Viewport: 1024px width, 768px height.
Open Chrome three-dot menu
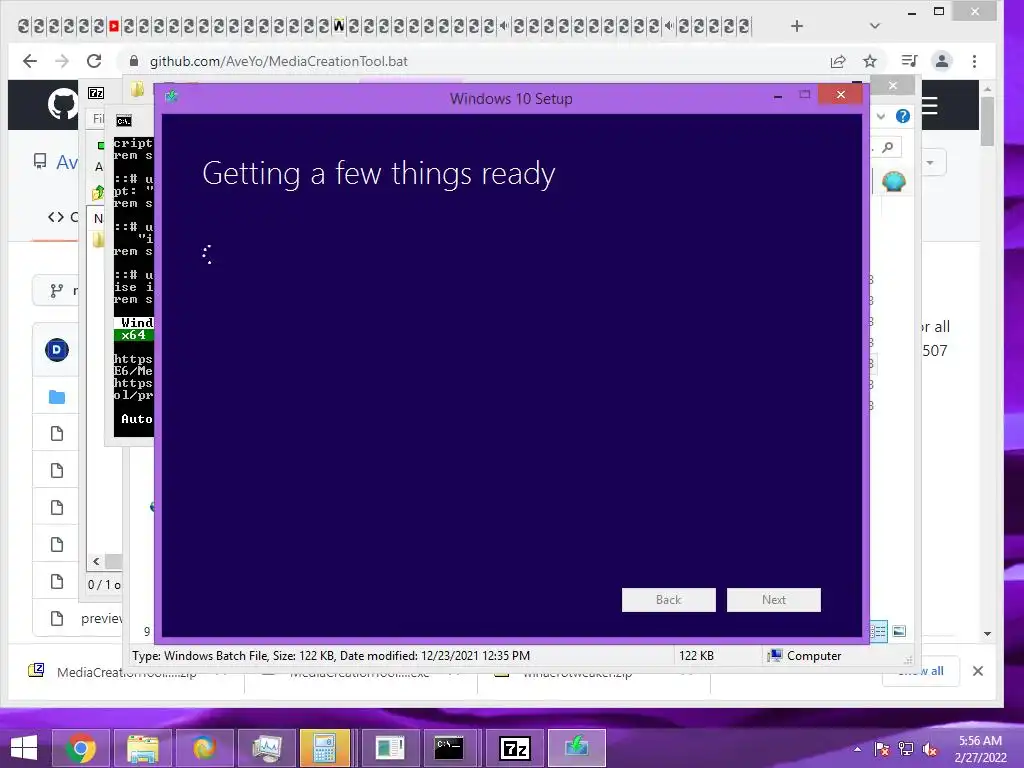point(974,61)
